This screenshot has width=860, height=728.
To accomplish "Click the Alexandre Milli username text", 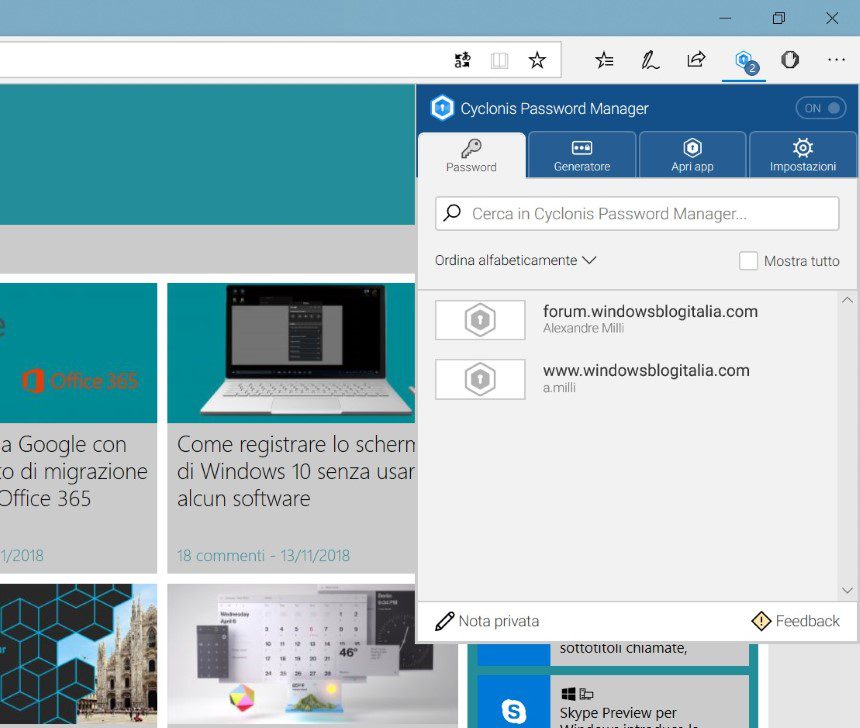I will point(583,328).
